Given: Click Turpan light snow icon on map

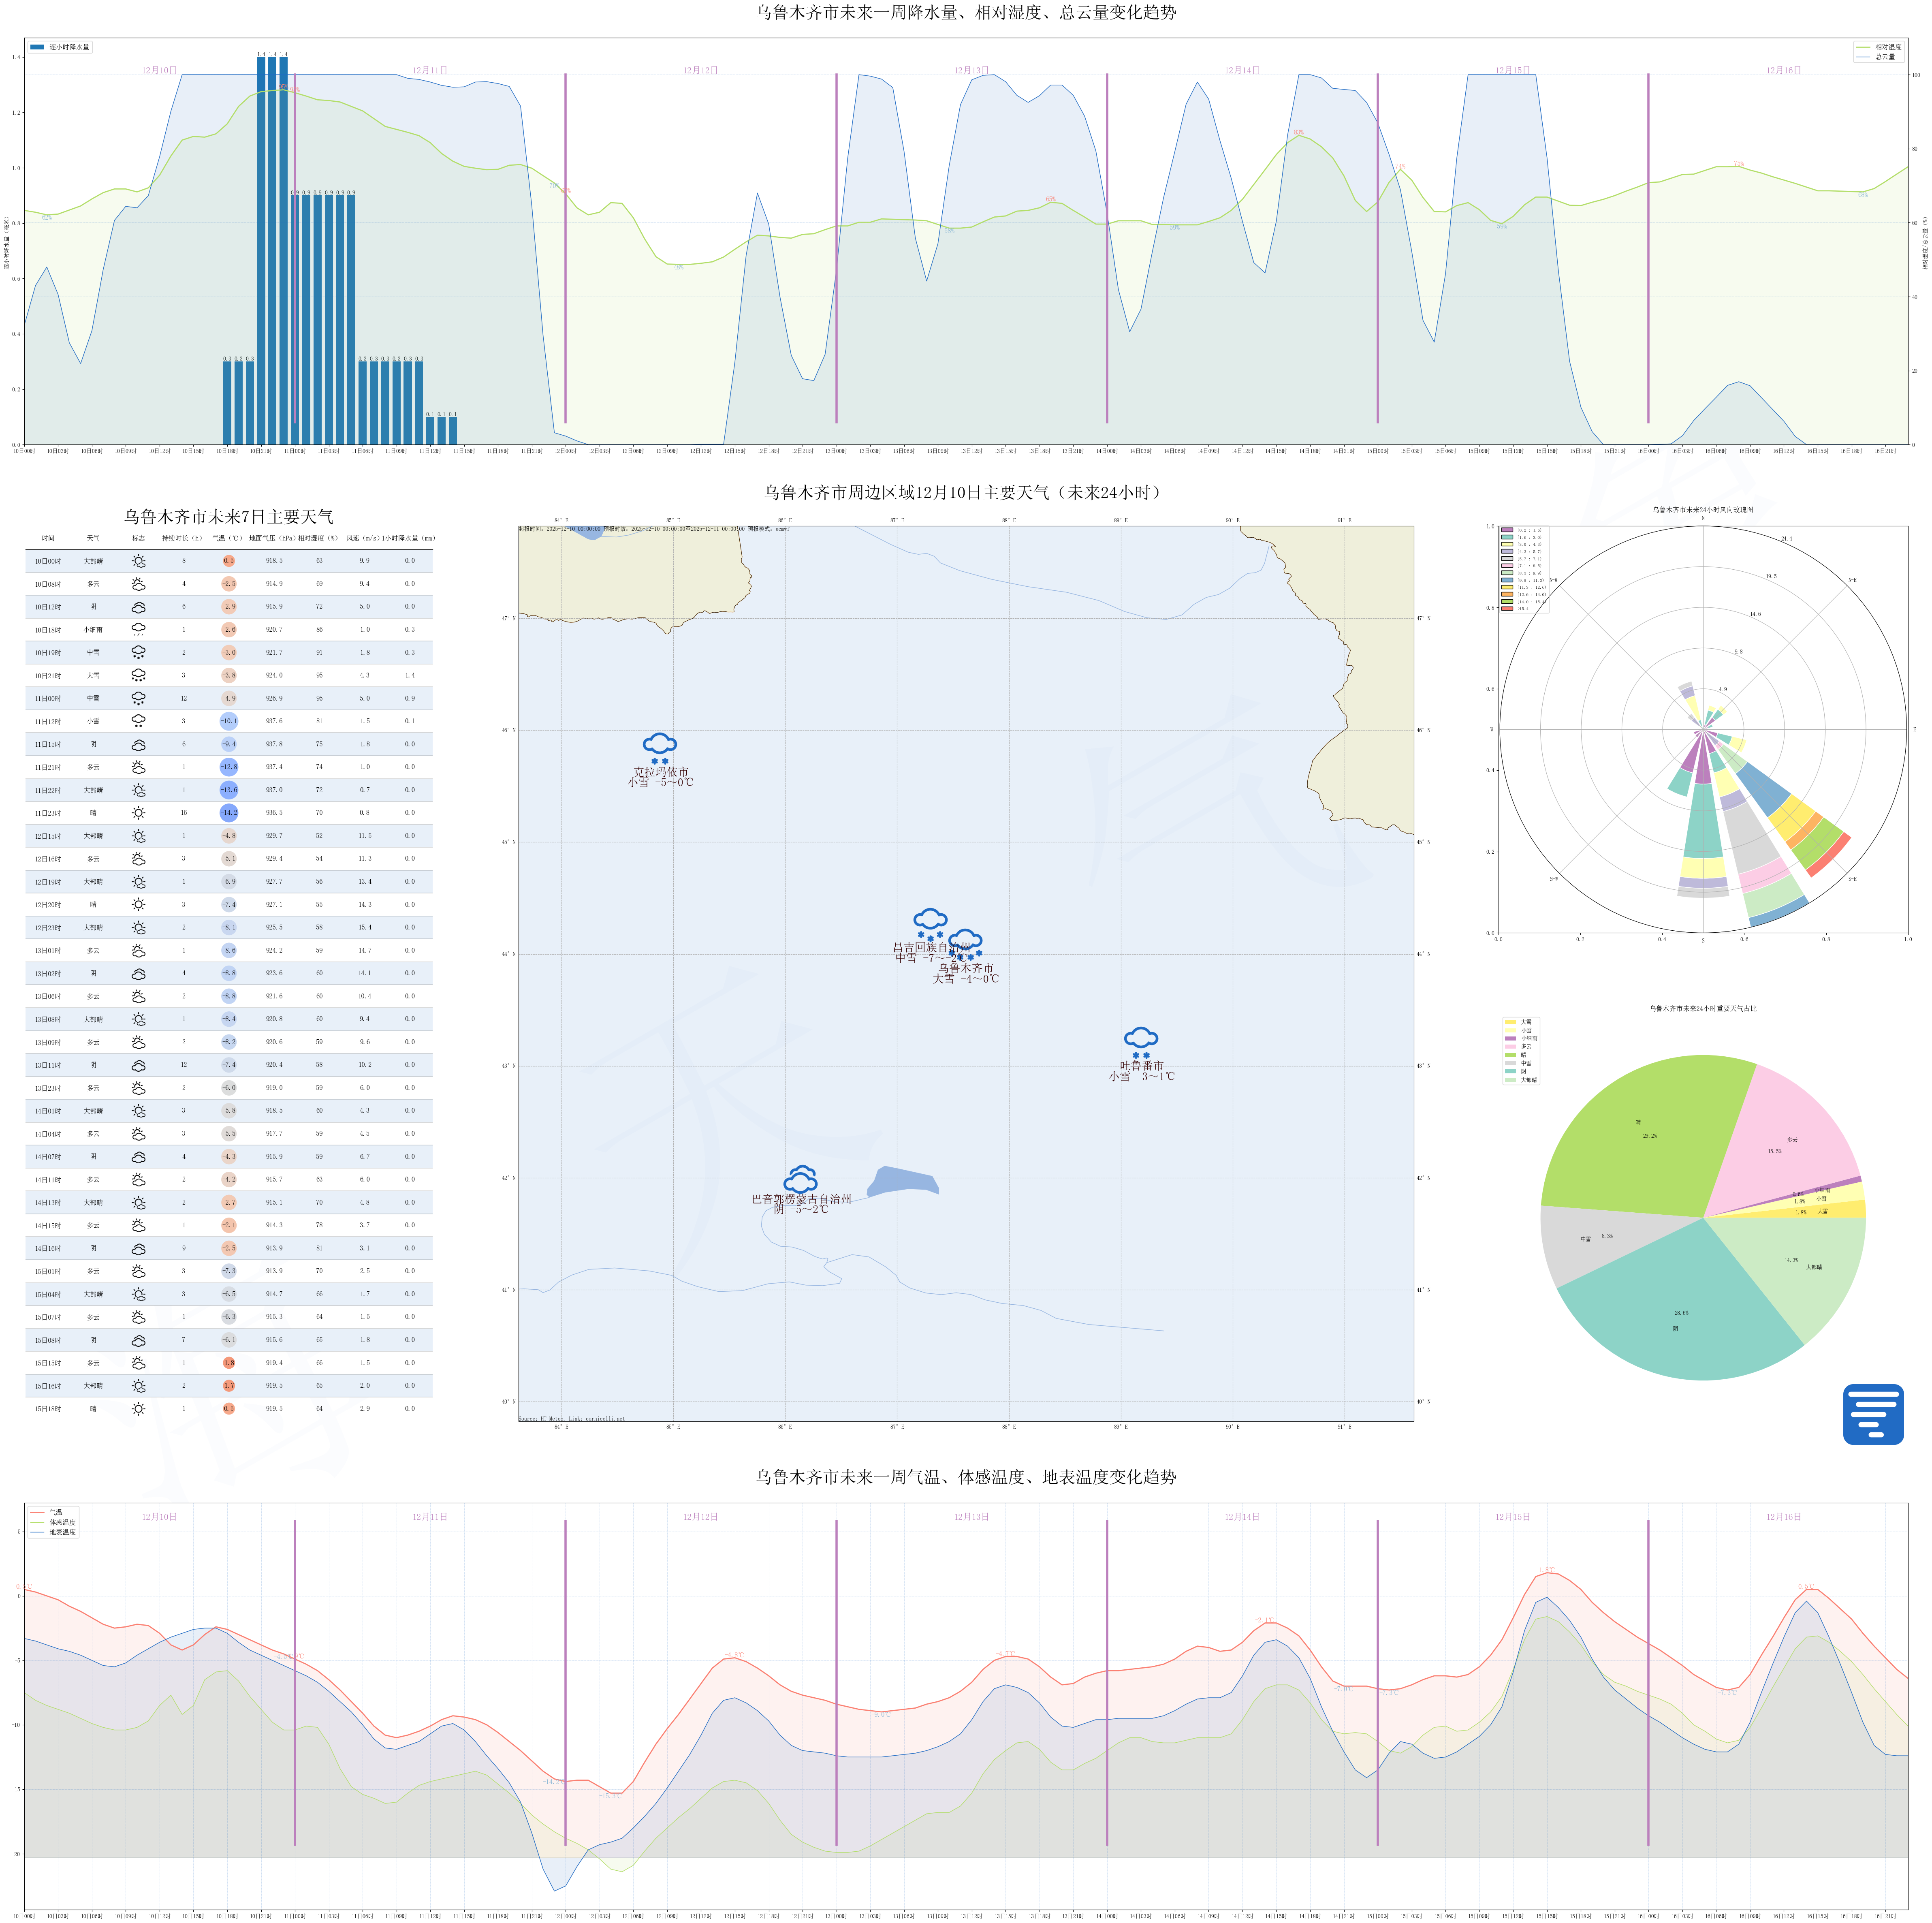Looking at the screenshot, I should click(1140, 1041).
